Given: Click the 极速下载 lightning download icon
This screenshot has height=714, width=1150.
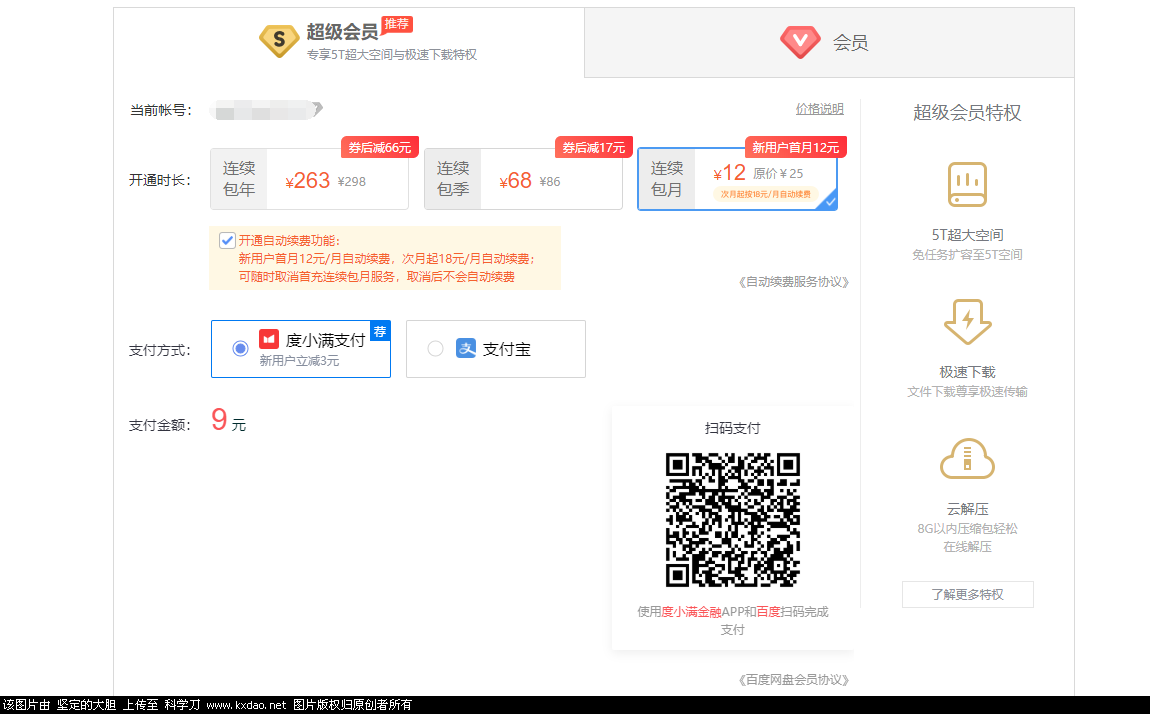Looking at the screenshot, I should (x=967, y=321).
